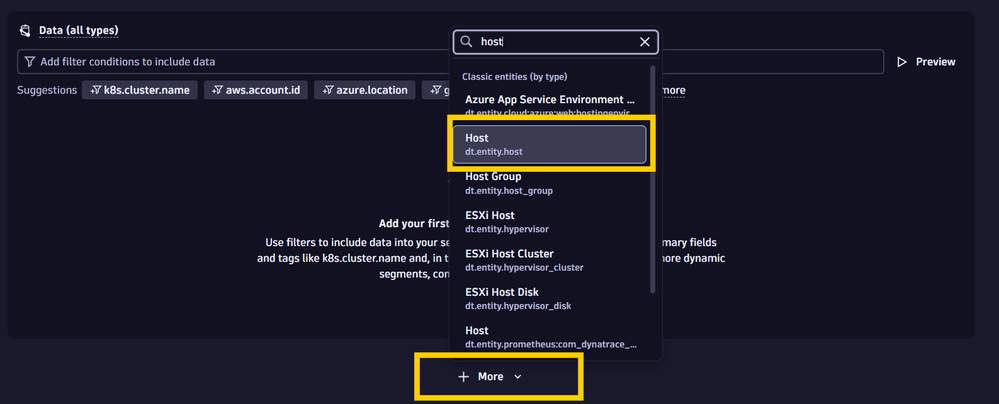This screenshot has height=404, width=999.
Task: Select ESXi Host Disk entity
Action: pos(550,298)
